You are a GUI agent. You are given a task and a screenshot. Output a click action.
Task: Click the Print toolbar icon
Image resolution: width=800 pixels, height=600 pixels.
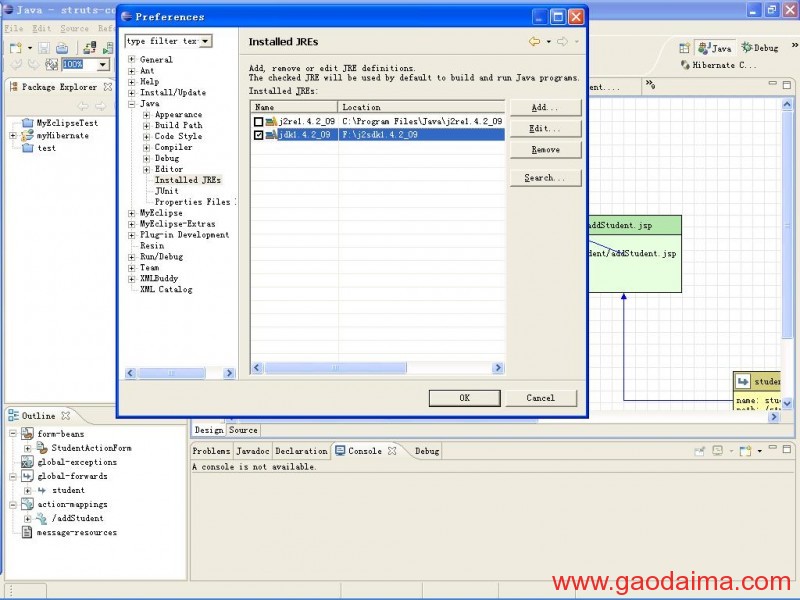point(62,48)
